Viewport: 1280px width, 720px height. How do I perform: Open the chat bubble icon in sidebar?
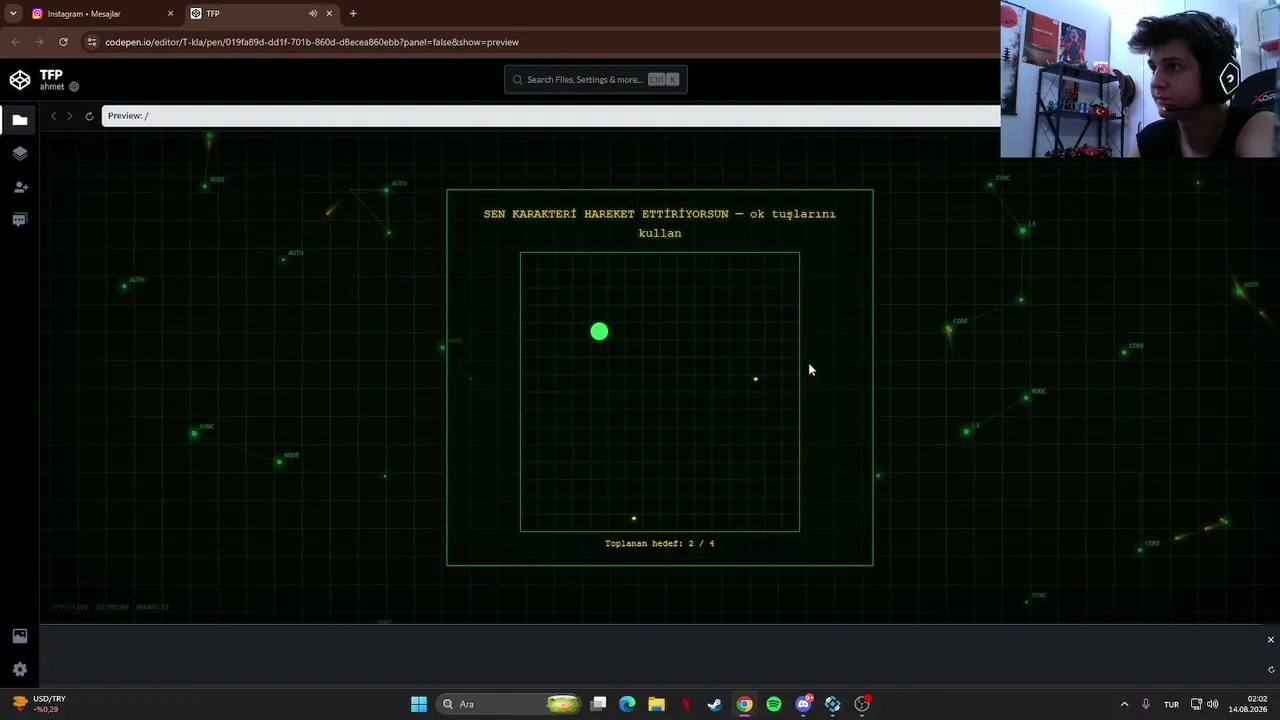pos(19,220)
